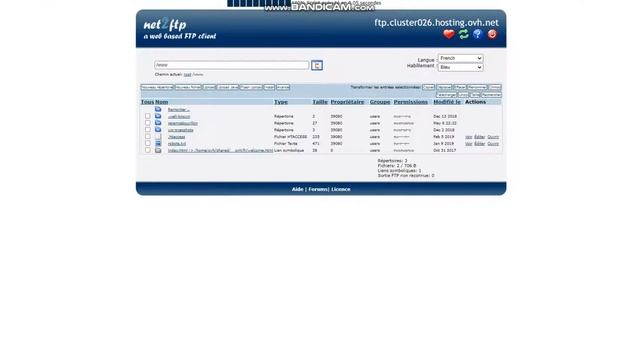Click the Licence footer link
The width and height of the screenshot is (640, 360).
point(341,189)
